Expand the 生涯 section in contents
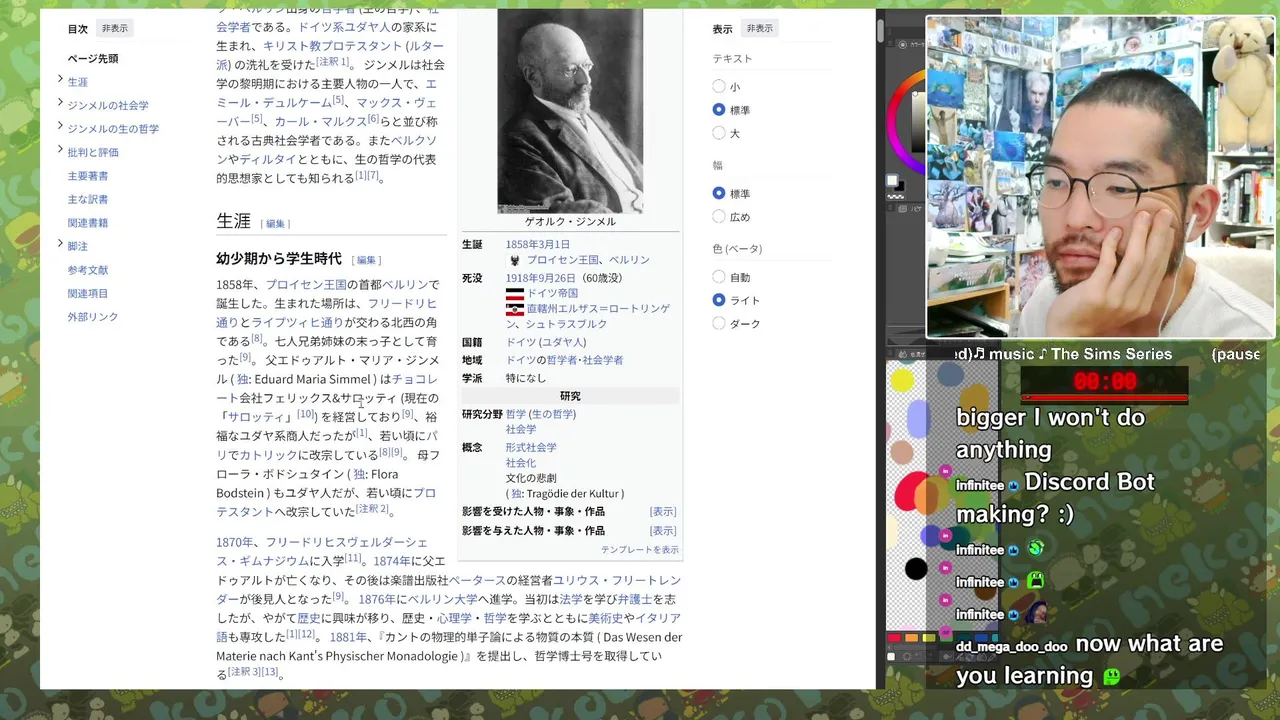 [60, 81]
